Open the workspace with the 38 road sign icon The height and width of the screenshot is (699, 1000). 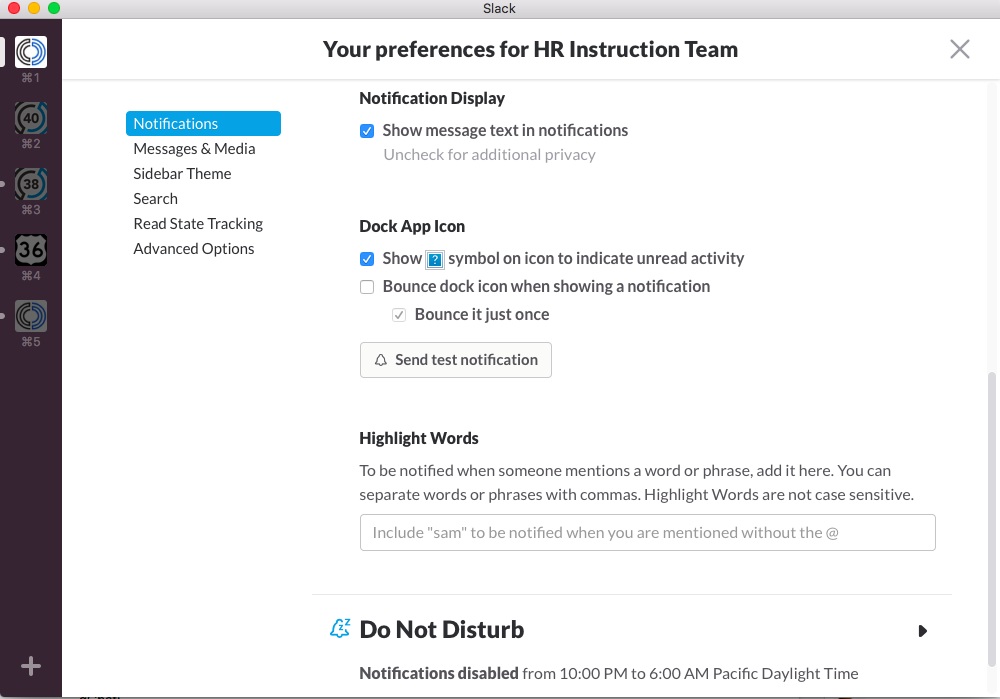(x=31, y=184)
